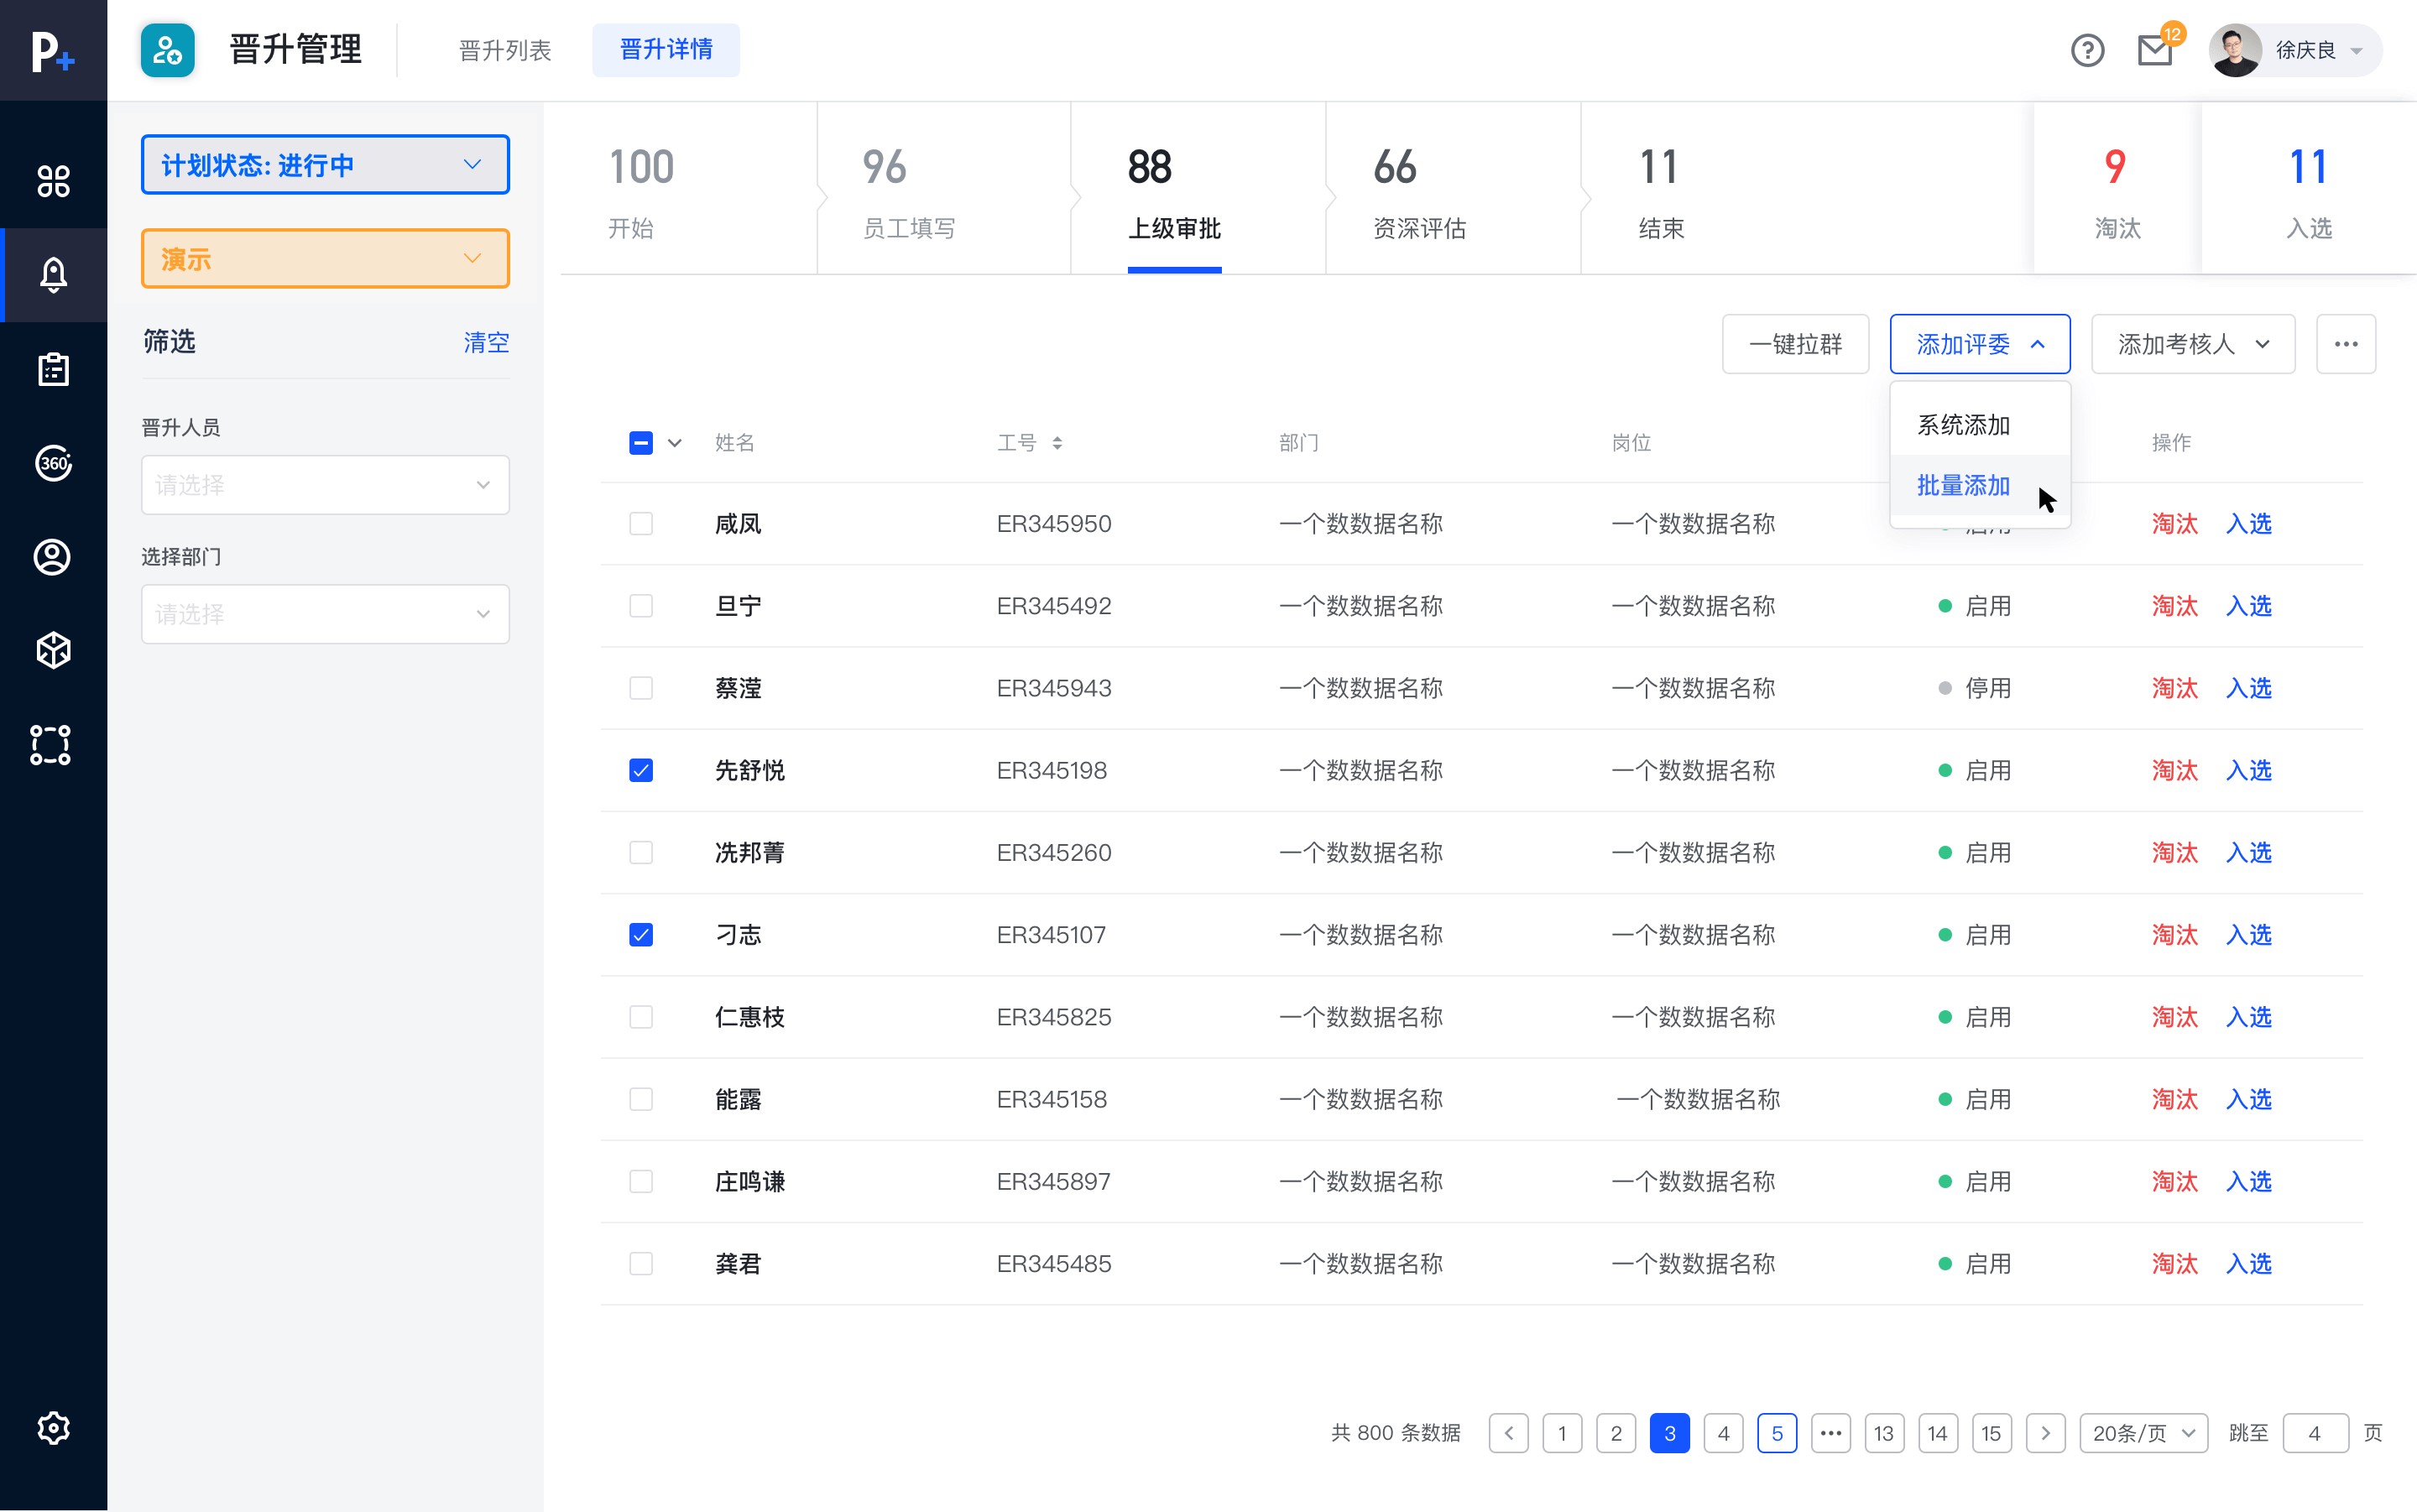
Task: Open the 添加考核人 dropdown
Action: point(2192,344)
